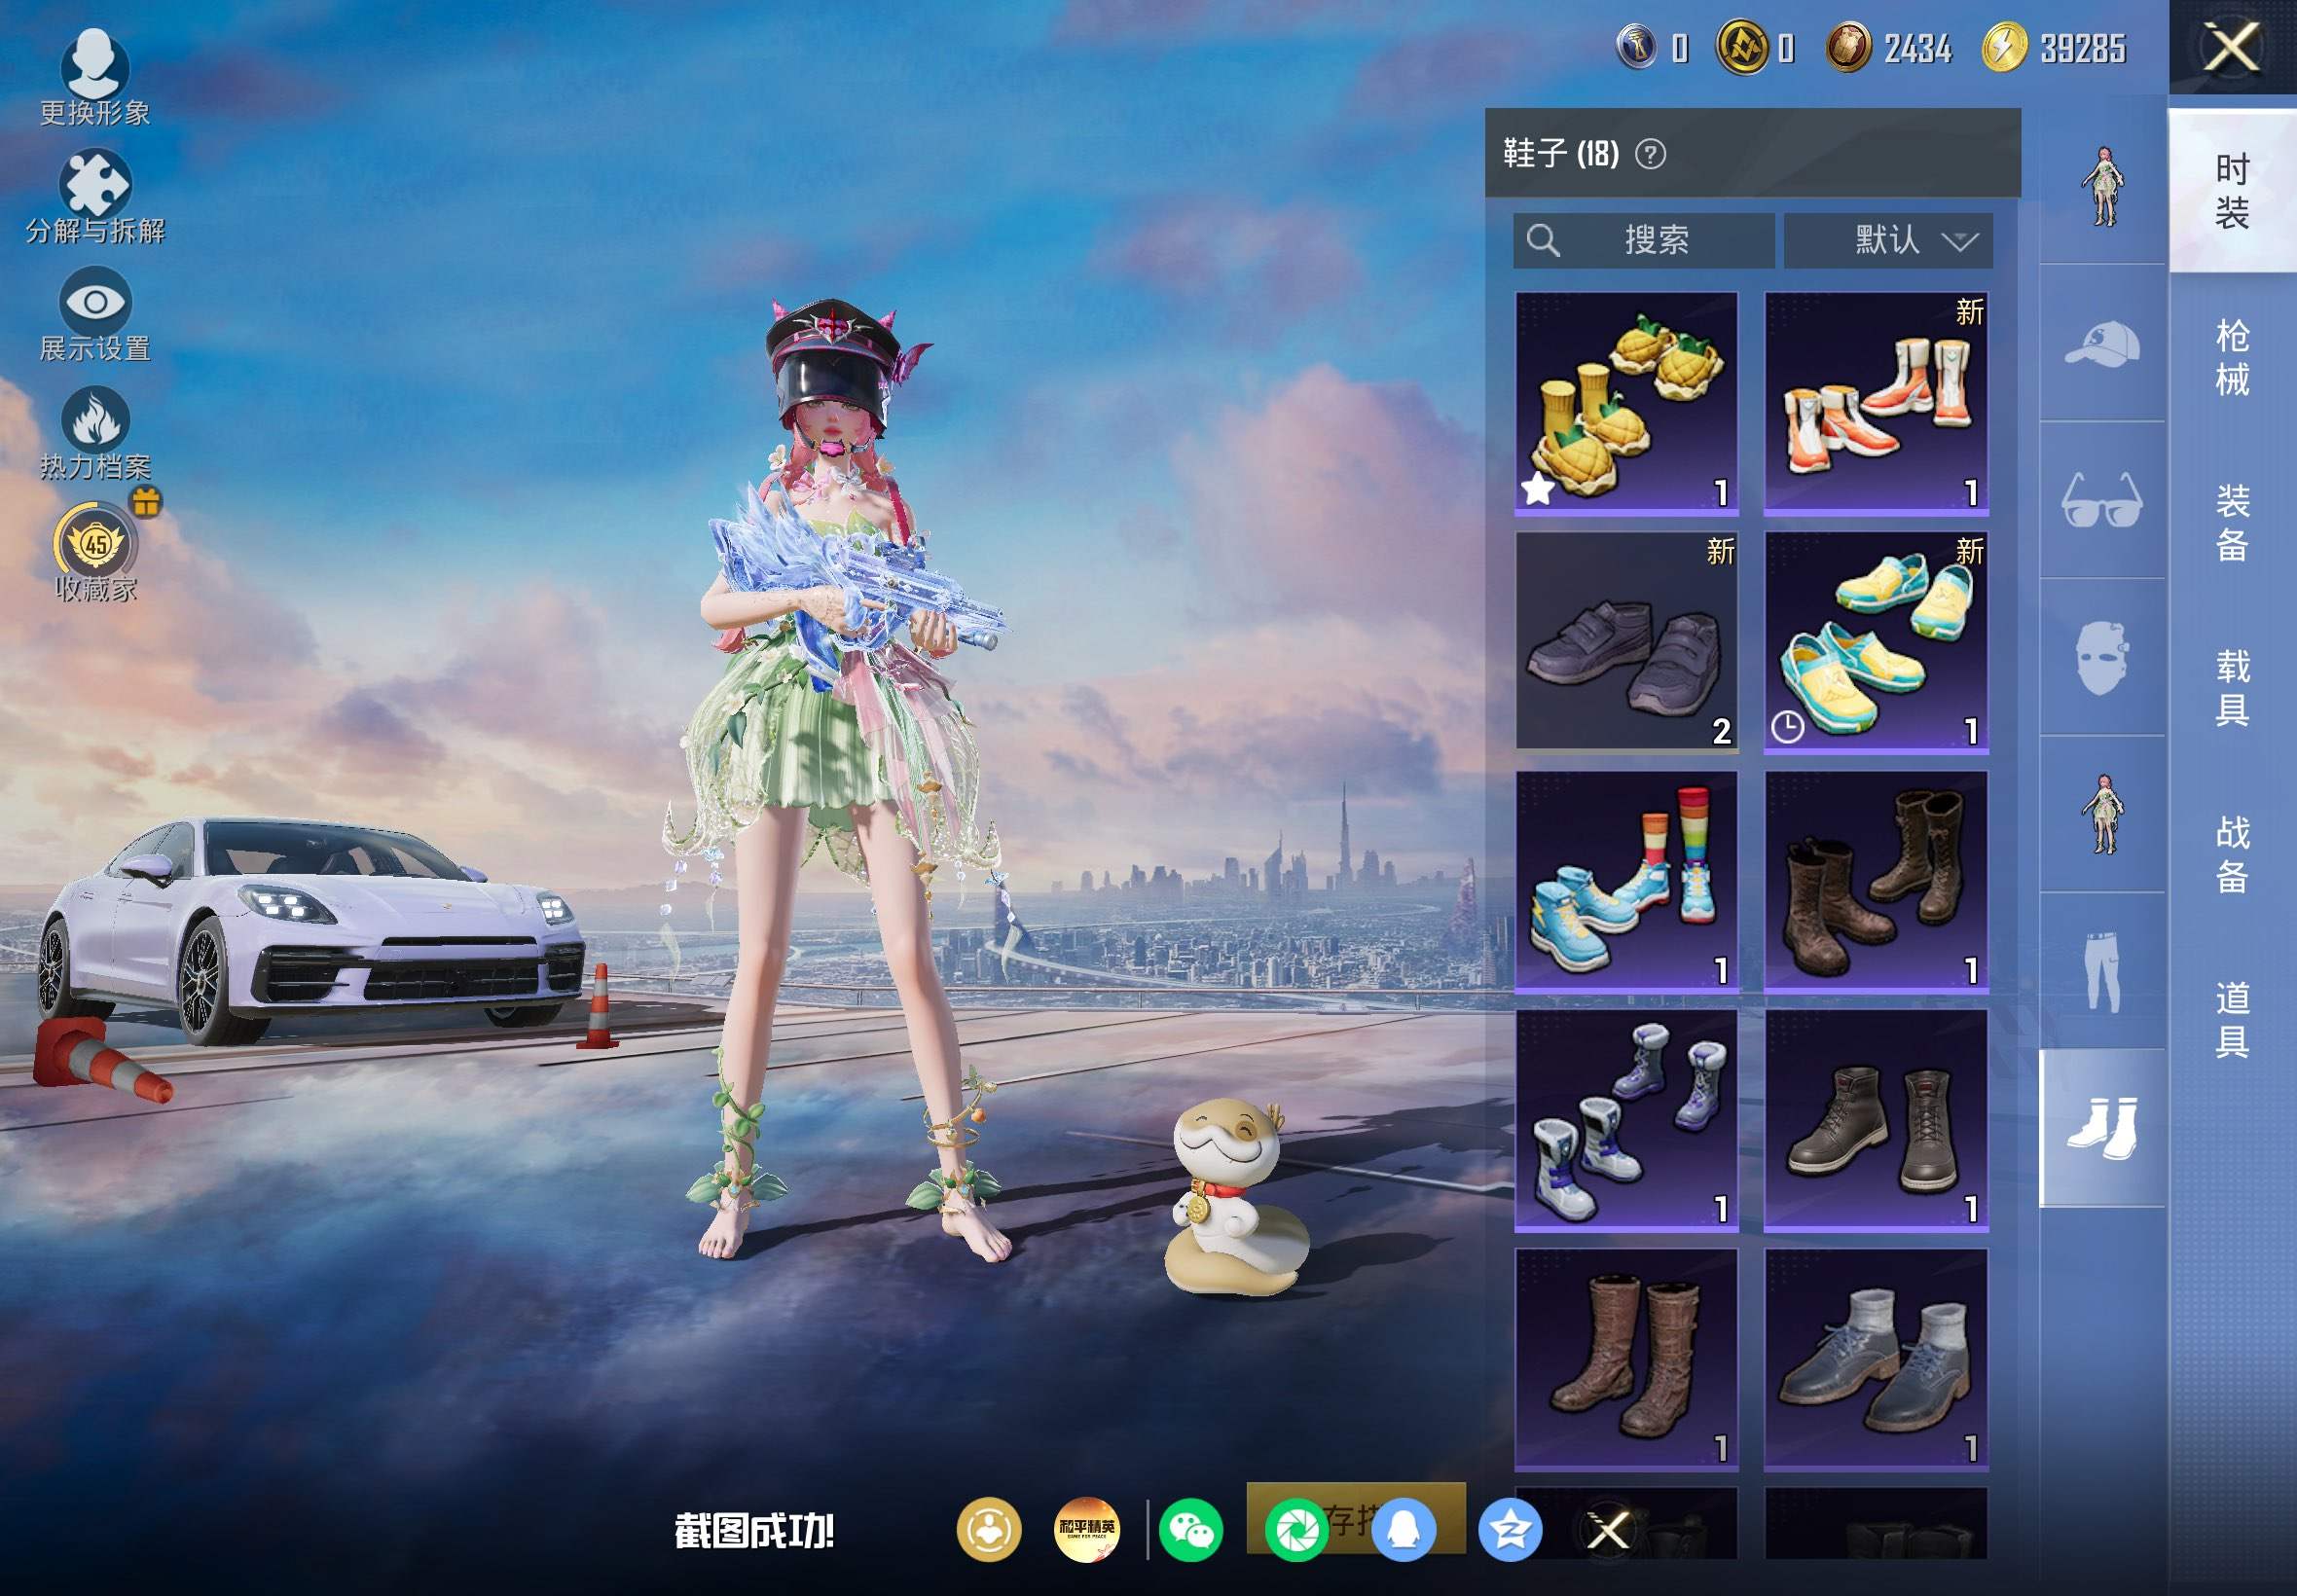Select the pants category icon

point(2102,971)
